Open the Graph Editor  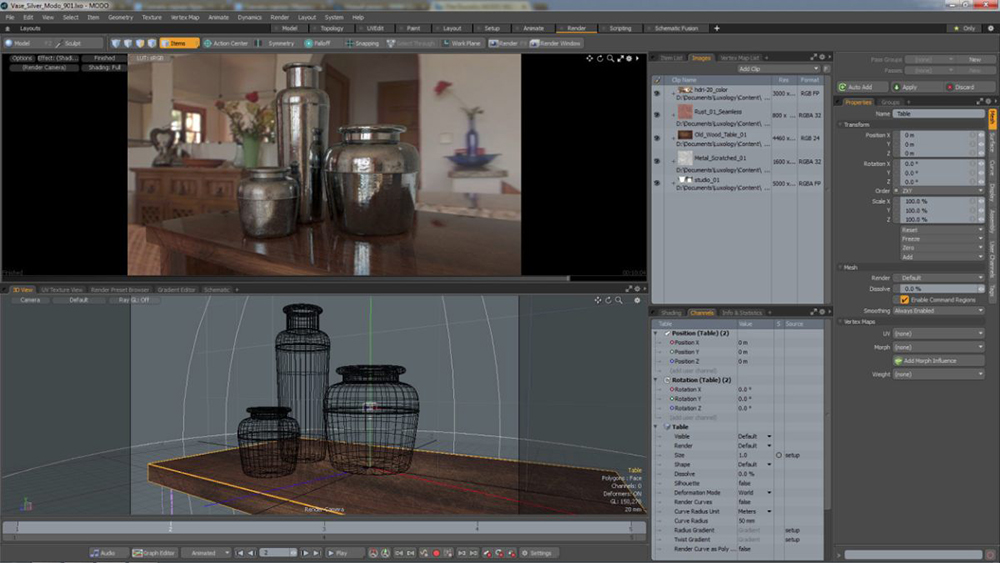pos(154,552)
